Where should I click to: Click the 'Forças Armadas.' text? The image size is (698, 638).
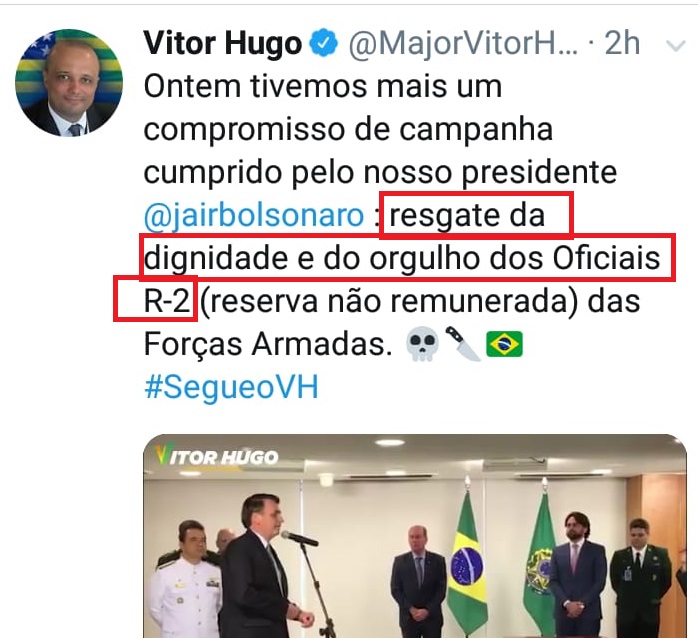(268, 345)
